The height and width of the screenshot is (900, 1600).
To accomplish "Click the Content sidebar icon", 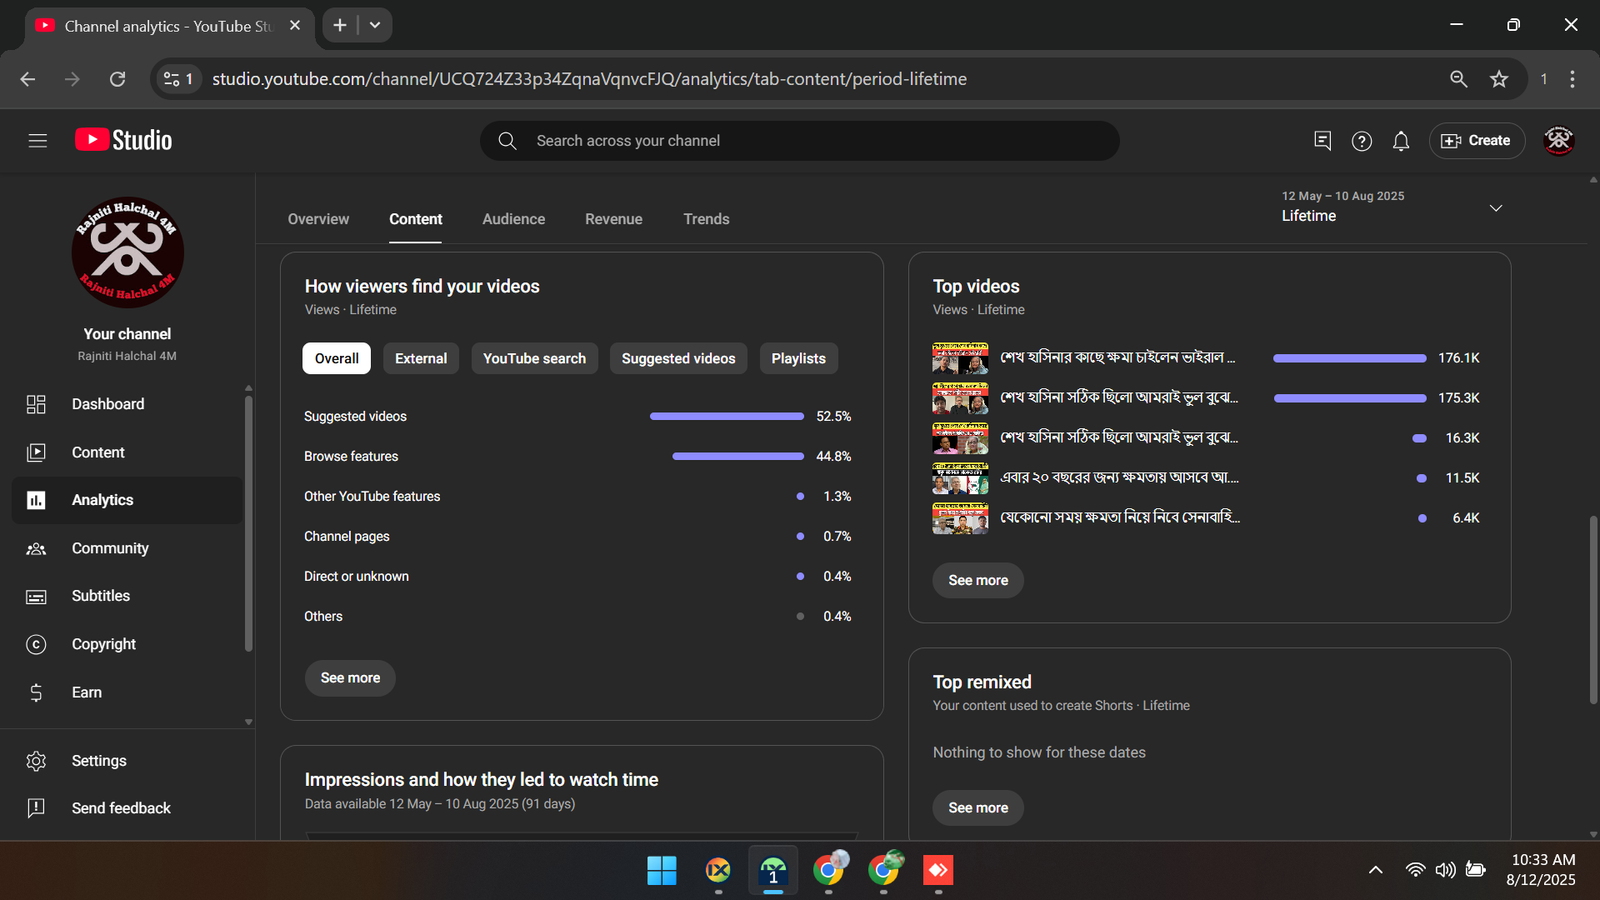I will point(36,452).
